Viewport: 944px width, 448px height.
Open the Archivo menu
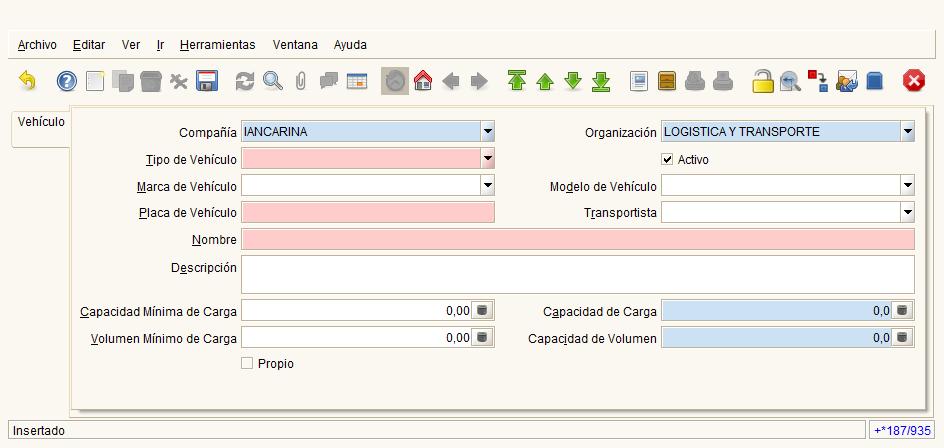tap(37, 45)
